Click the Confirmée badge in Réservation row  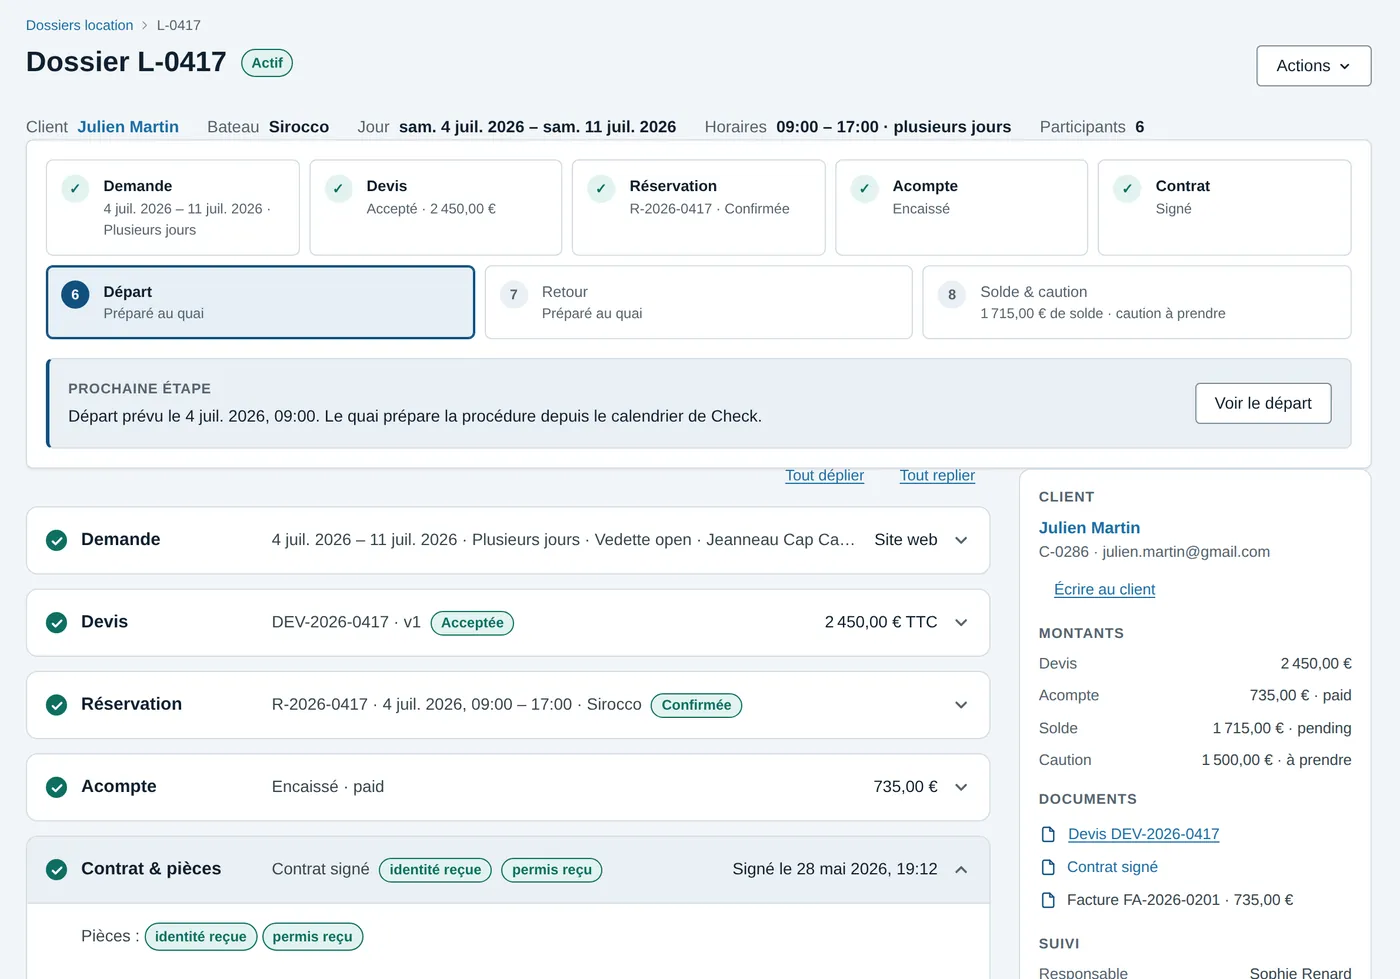click(x=696, y=705)
